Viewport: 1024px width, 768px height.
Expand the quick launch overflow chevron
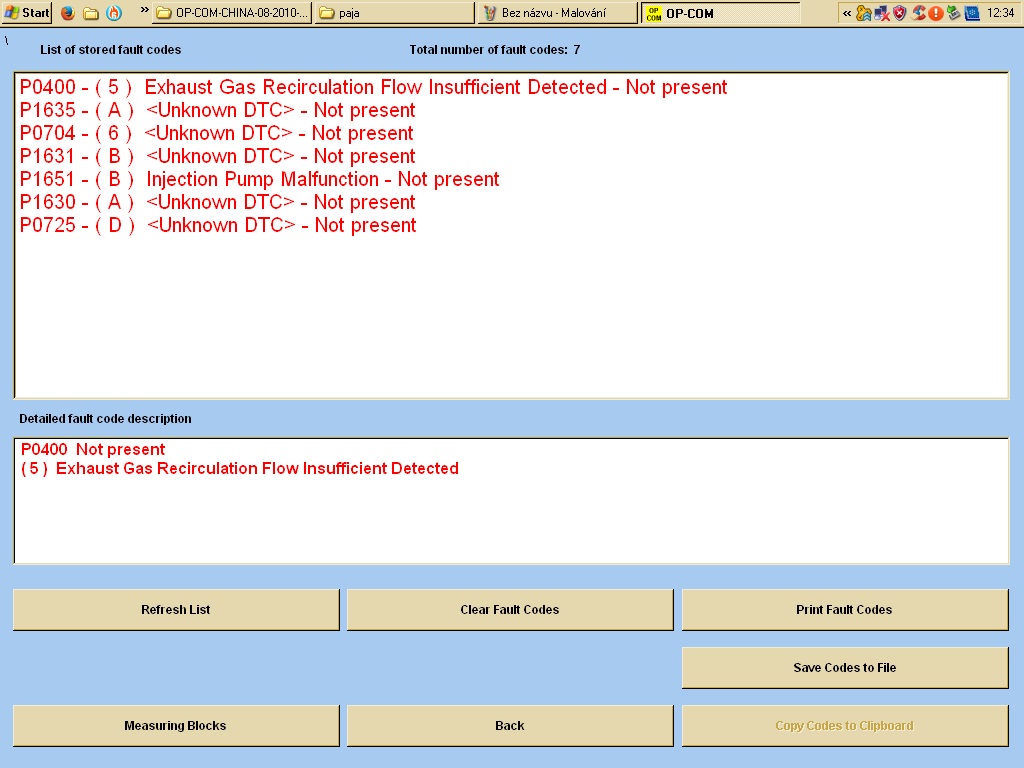click(144, 11)
